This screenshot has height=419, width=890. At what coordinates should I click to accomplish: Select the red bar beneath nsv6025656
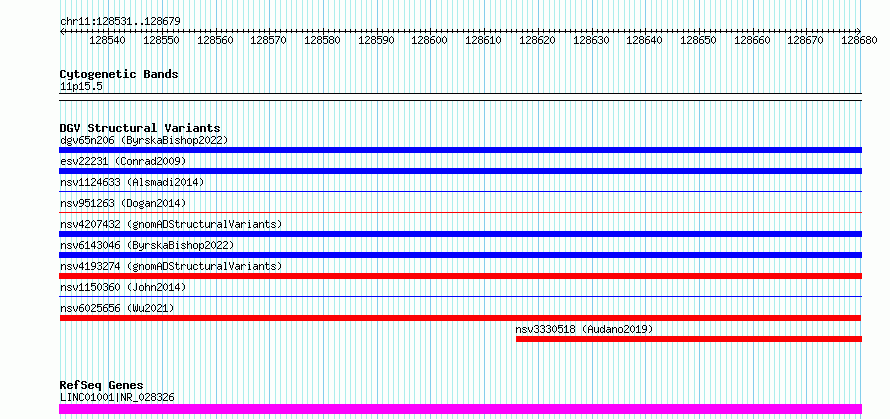pyautogui.click(x=460, y=318)
